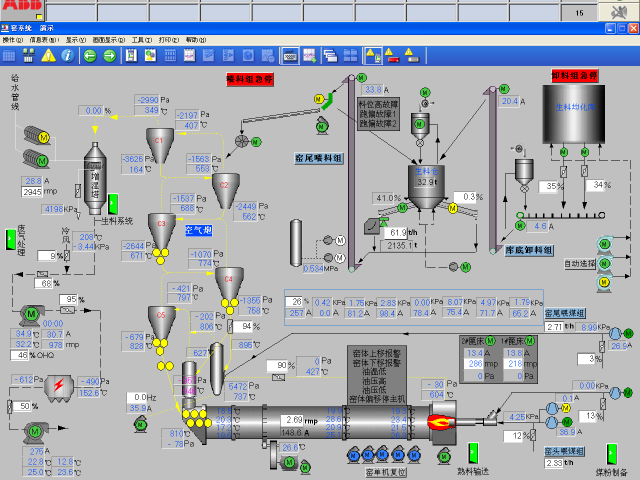The width and height of the screenshot is (640, 480).
Task: Click the picture display toolbar icon
Action: tap(151, 56)
